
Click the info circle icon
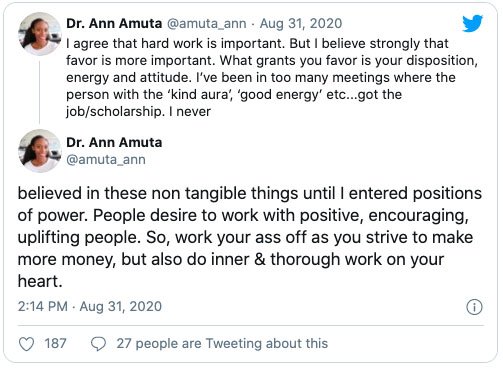pos(474,307)
